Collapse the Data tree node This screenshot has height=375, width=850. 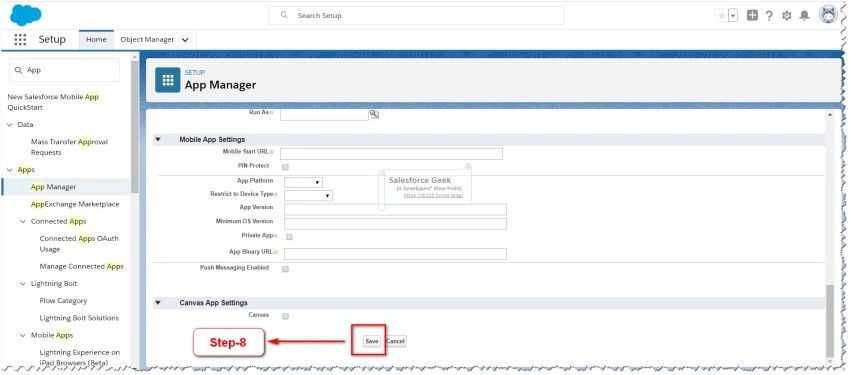click(10, 125)
